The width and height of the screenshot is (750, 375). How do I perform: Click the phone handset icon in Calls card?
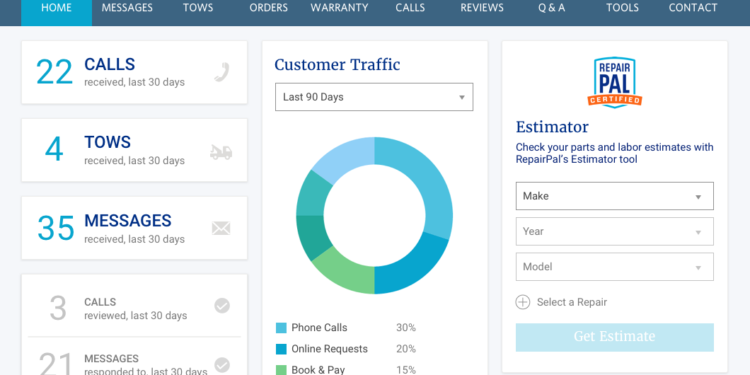pyautogui.click(x=221, y=73)
